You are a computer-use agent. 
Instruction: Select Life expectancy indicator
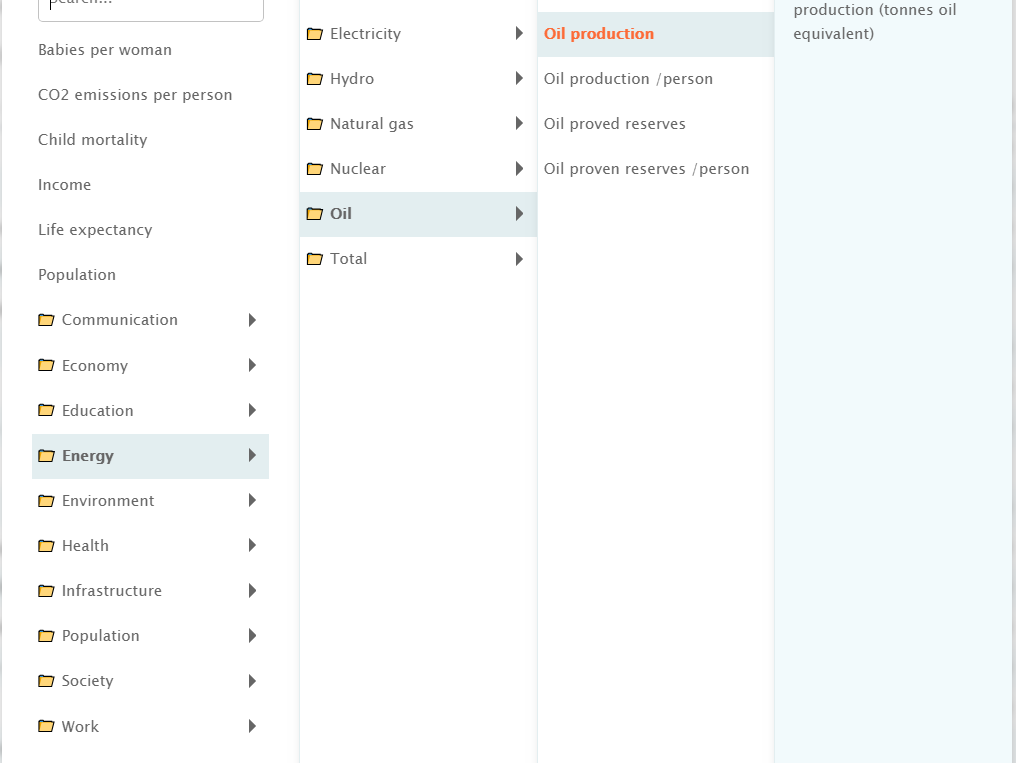pos(95,230)
